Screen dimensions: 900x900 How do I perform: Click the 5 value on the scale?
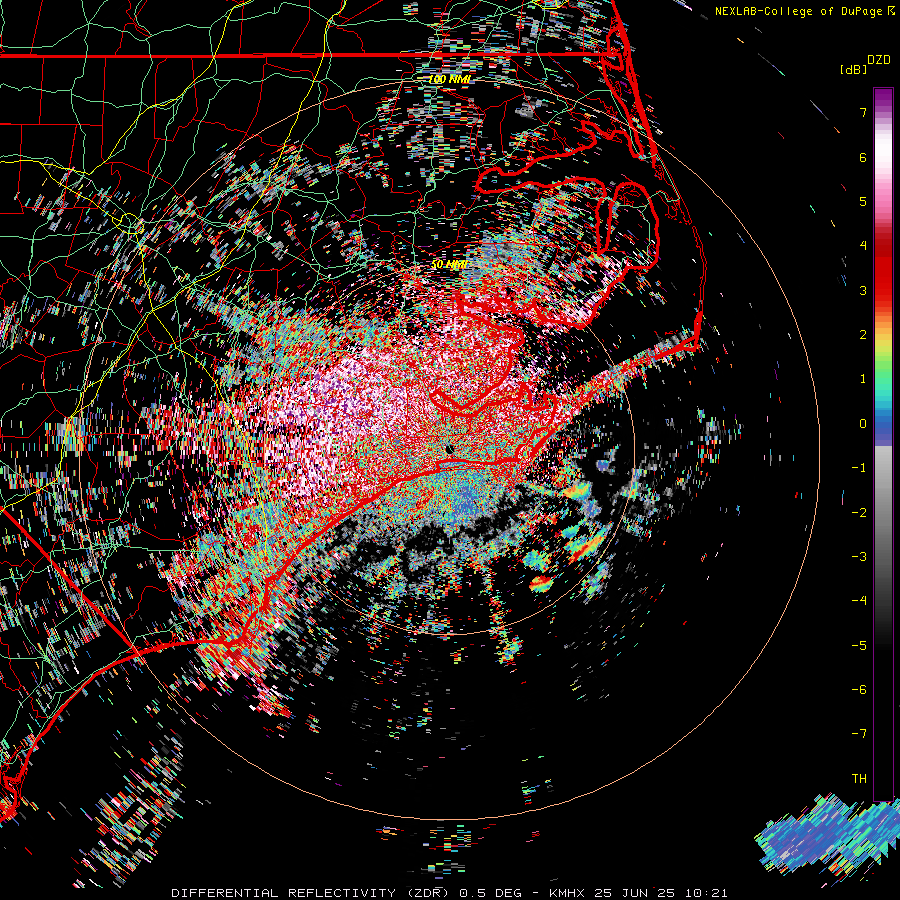[863, 201]
